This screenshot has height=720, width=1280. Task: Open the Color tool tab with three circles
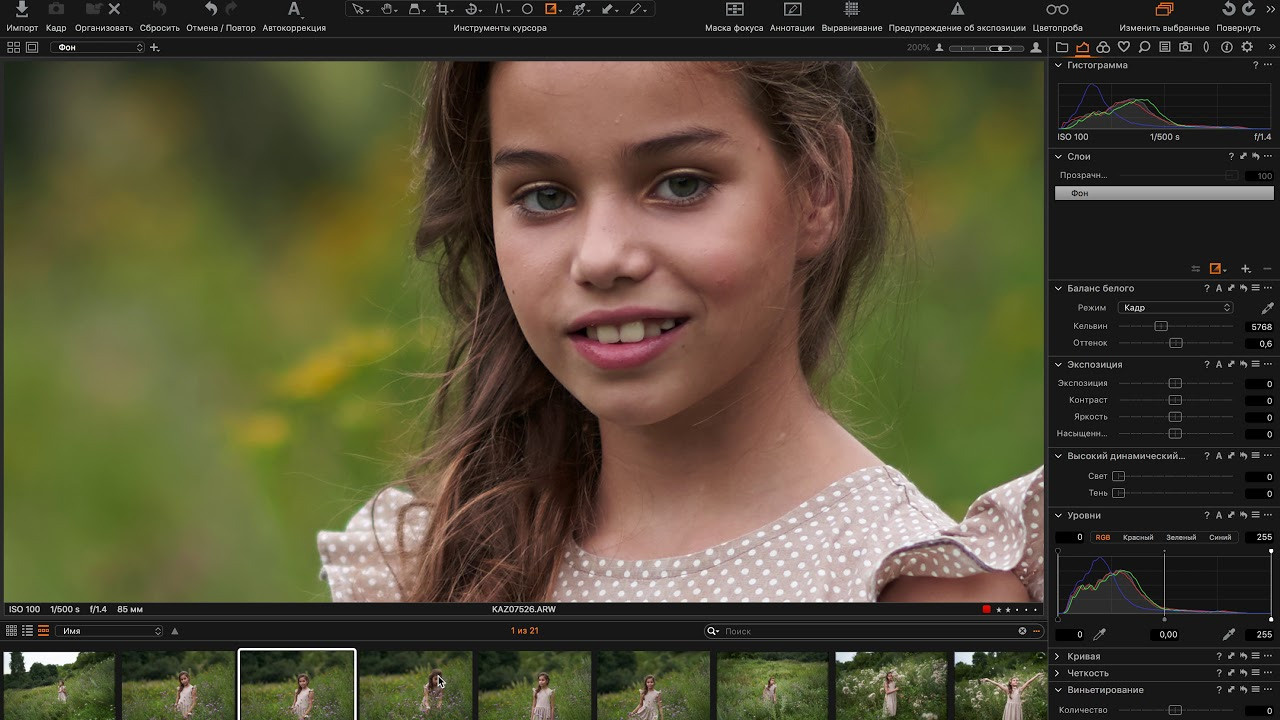1103,46
